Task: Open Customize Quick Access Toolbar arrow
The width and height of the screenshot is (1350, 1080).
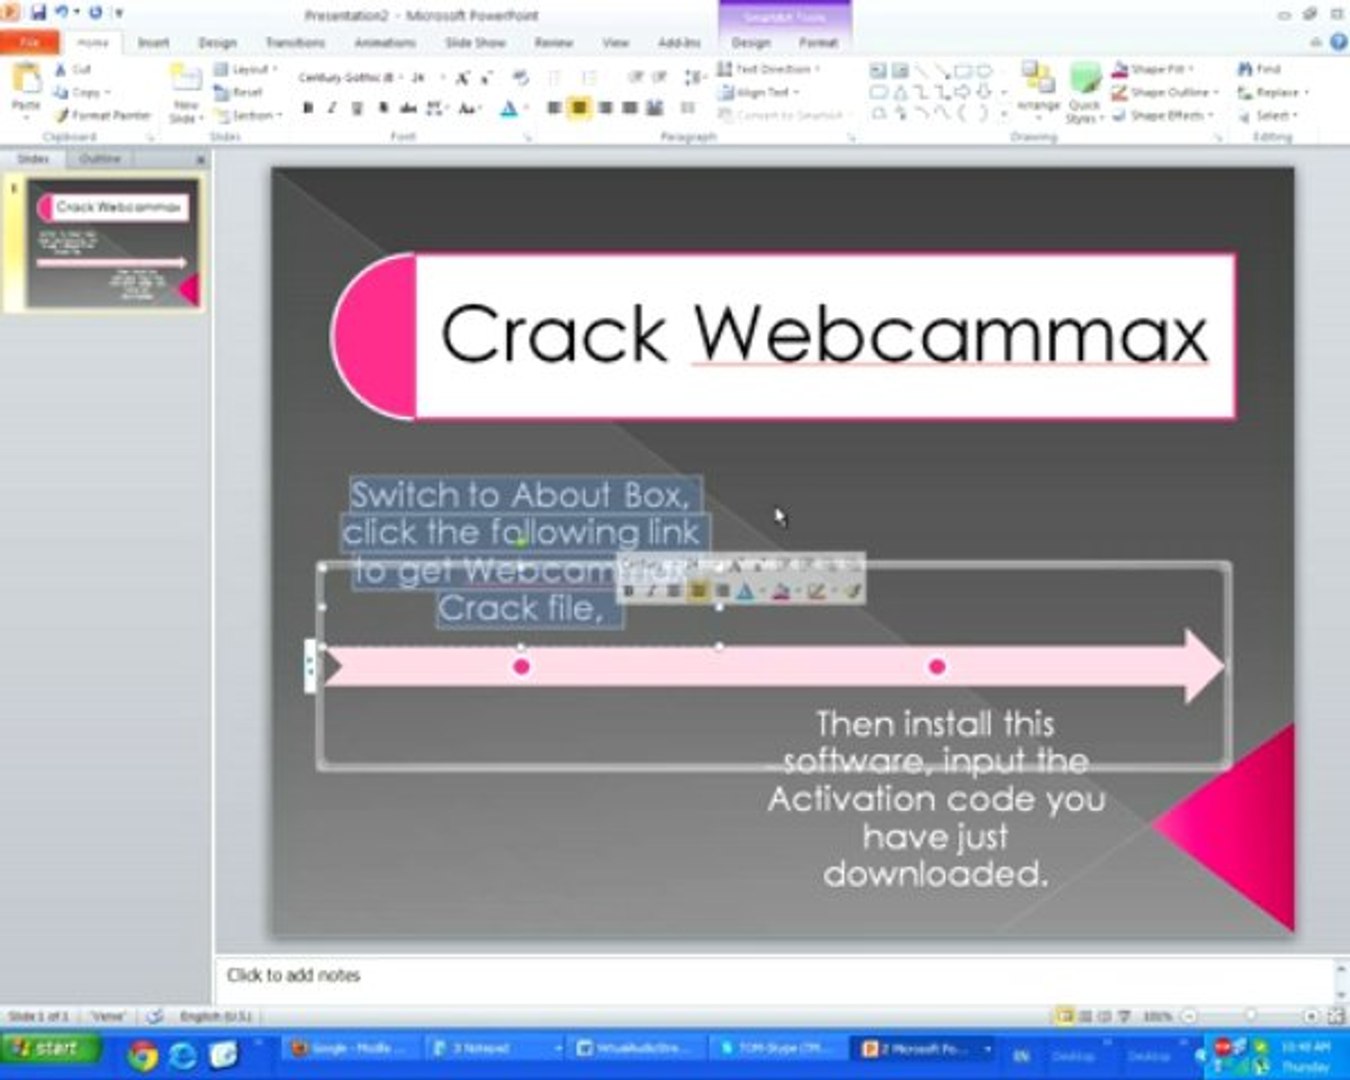Action: tap(119, 14)
